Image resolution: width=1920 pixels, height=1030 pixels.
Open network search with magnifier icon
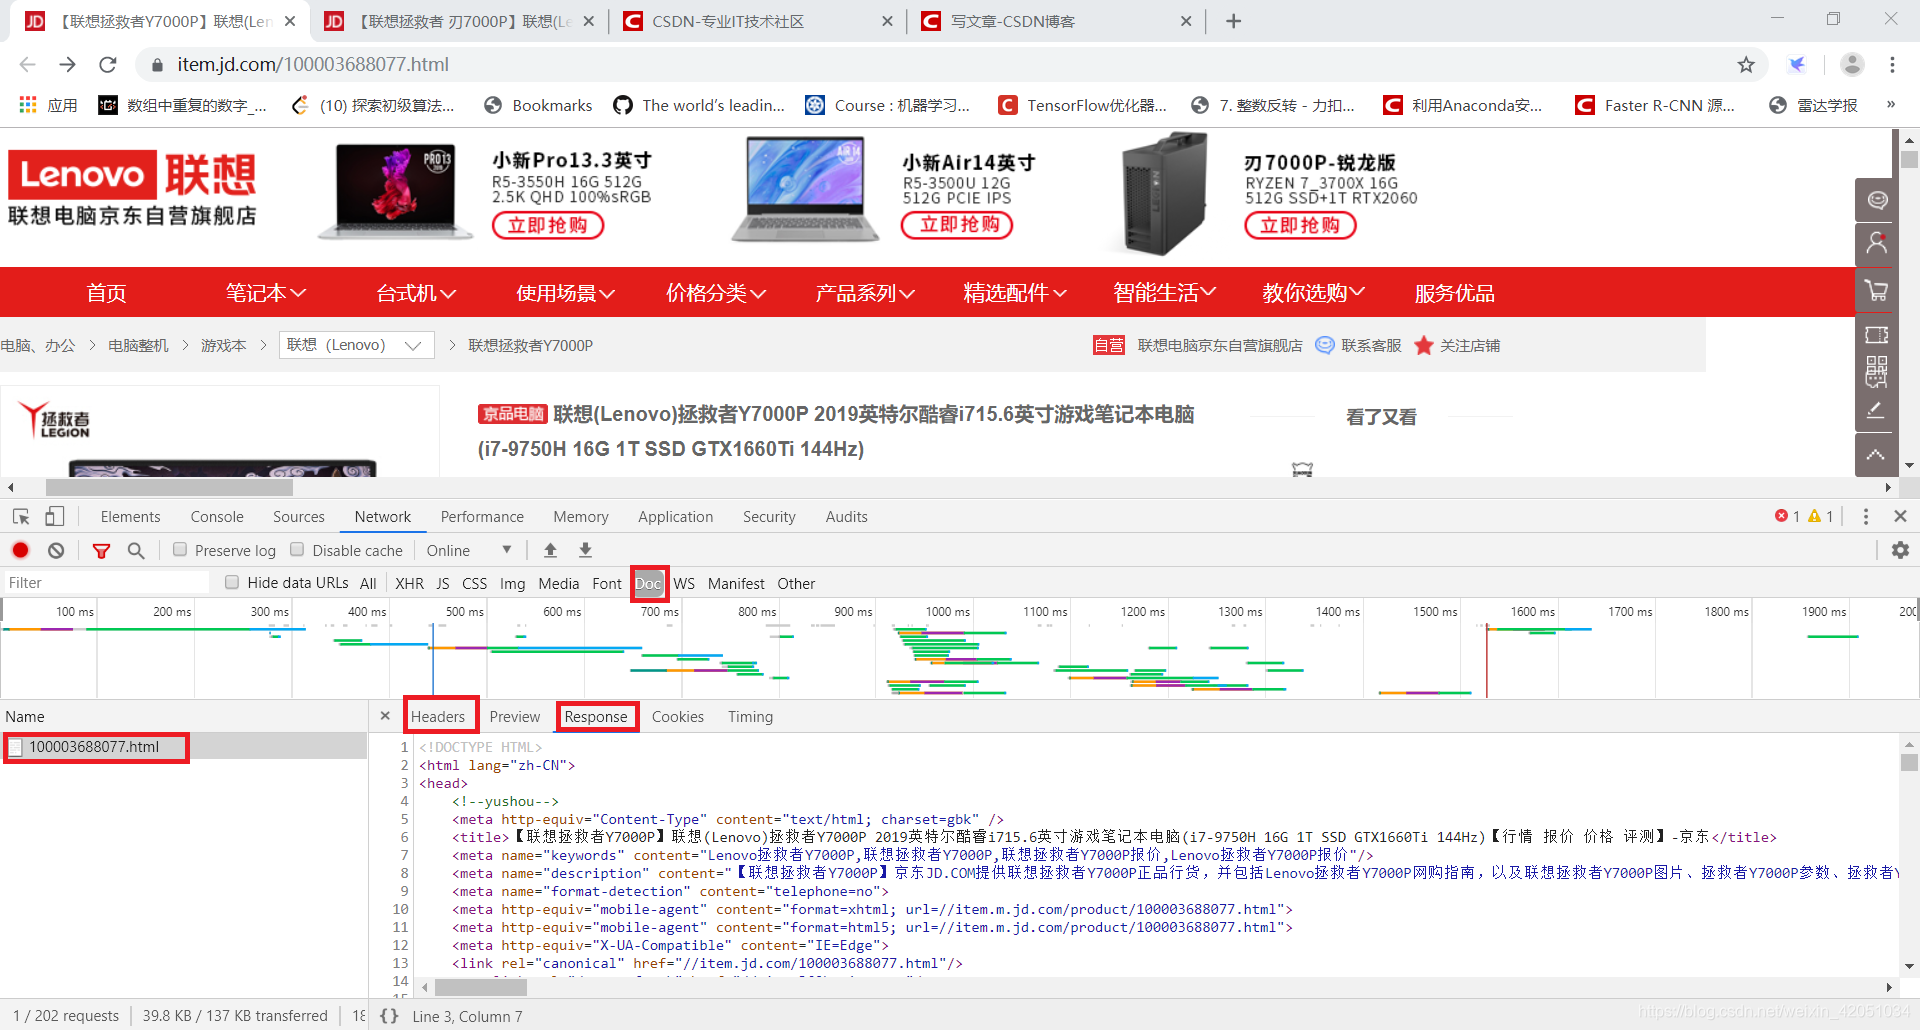pos(136,550)
